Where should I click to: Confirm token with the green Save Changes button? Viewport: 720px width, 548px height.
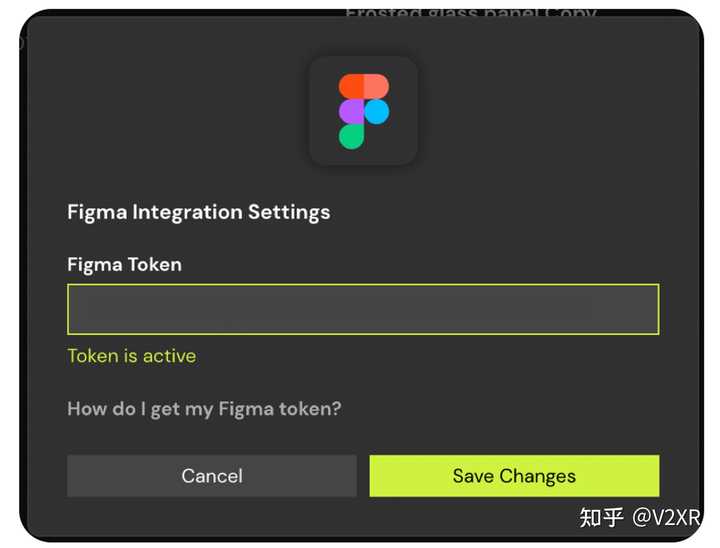tap(514, 476)
